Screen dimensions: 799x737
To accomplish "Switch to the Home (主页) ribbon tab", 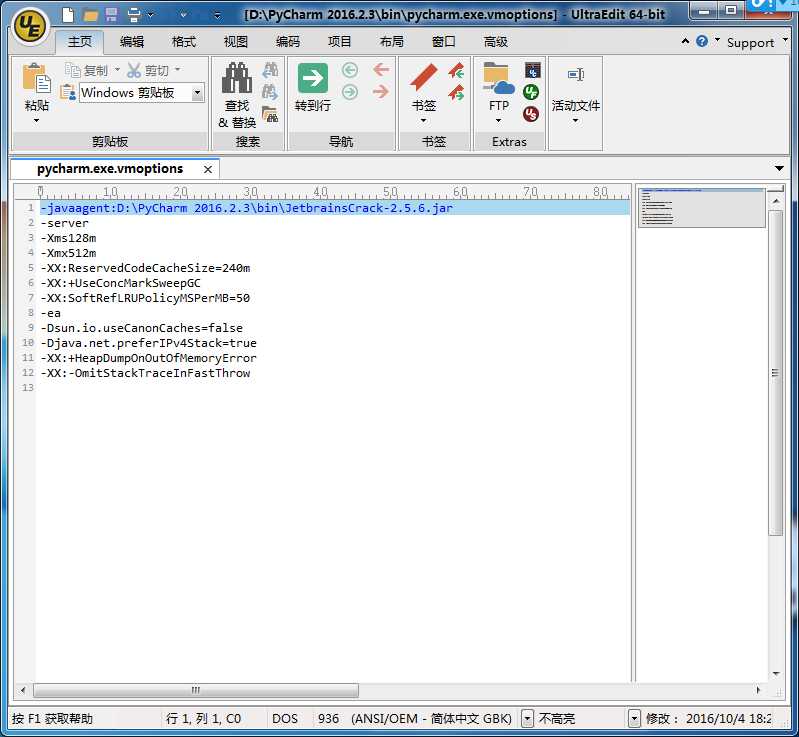I will point(80,41).
